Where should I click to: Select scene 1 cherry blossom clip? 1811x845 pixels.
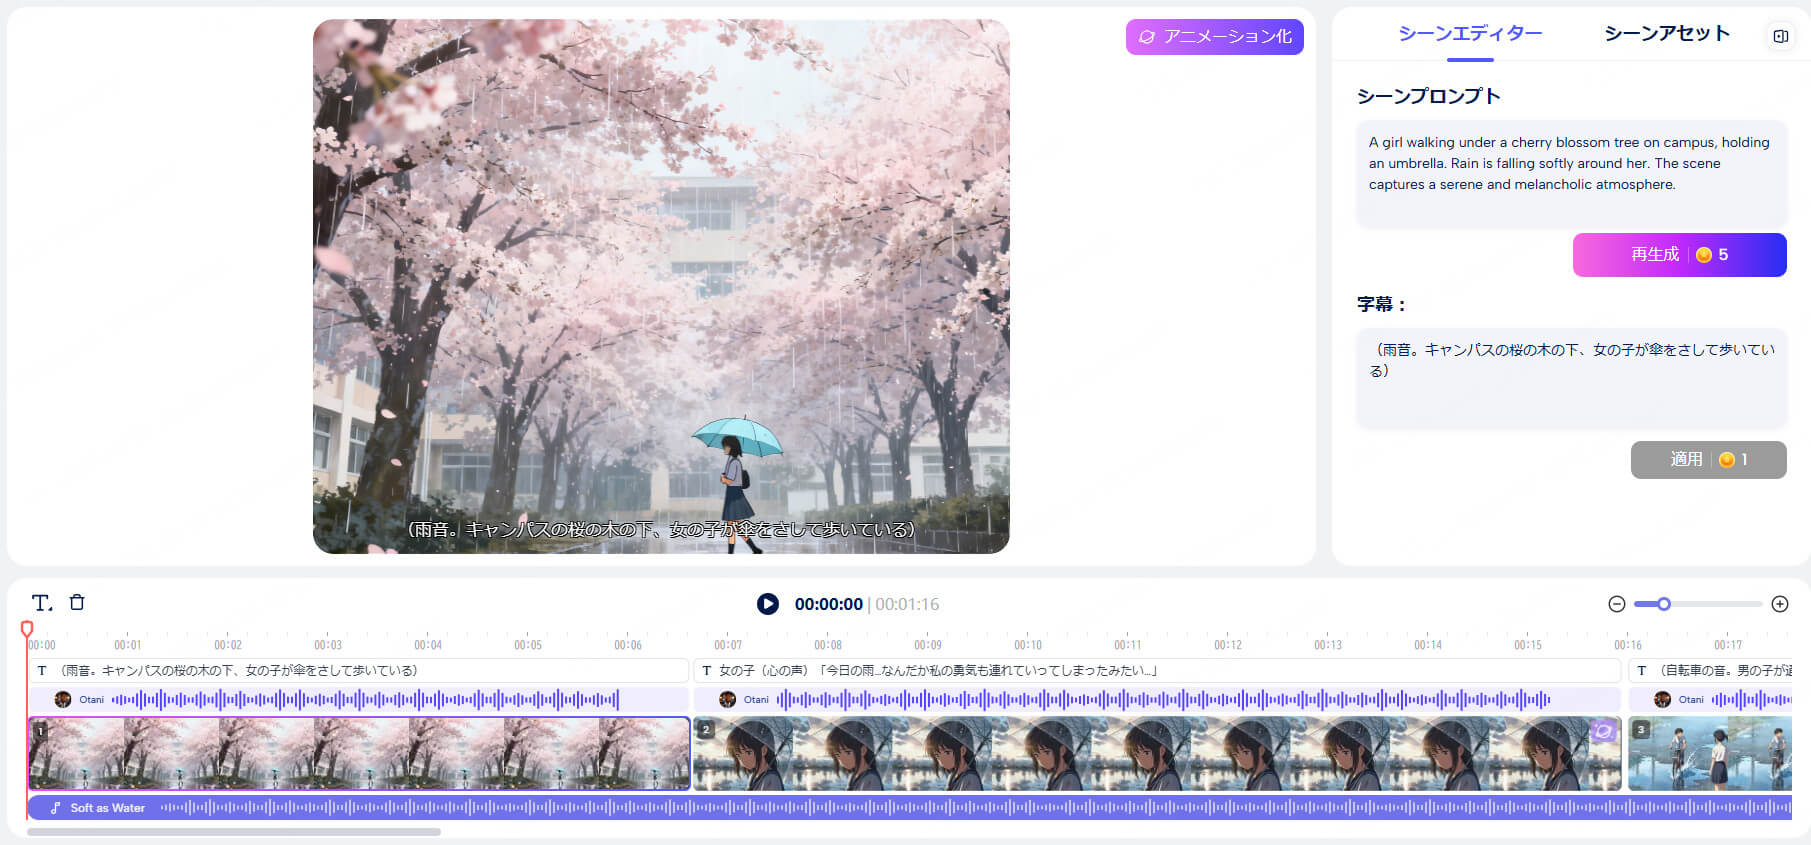click(358, 753)
